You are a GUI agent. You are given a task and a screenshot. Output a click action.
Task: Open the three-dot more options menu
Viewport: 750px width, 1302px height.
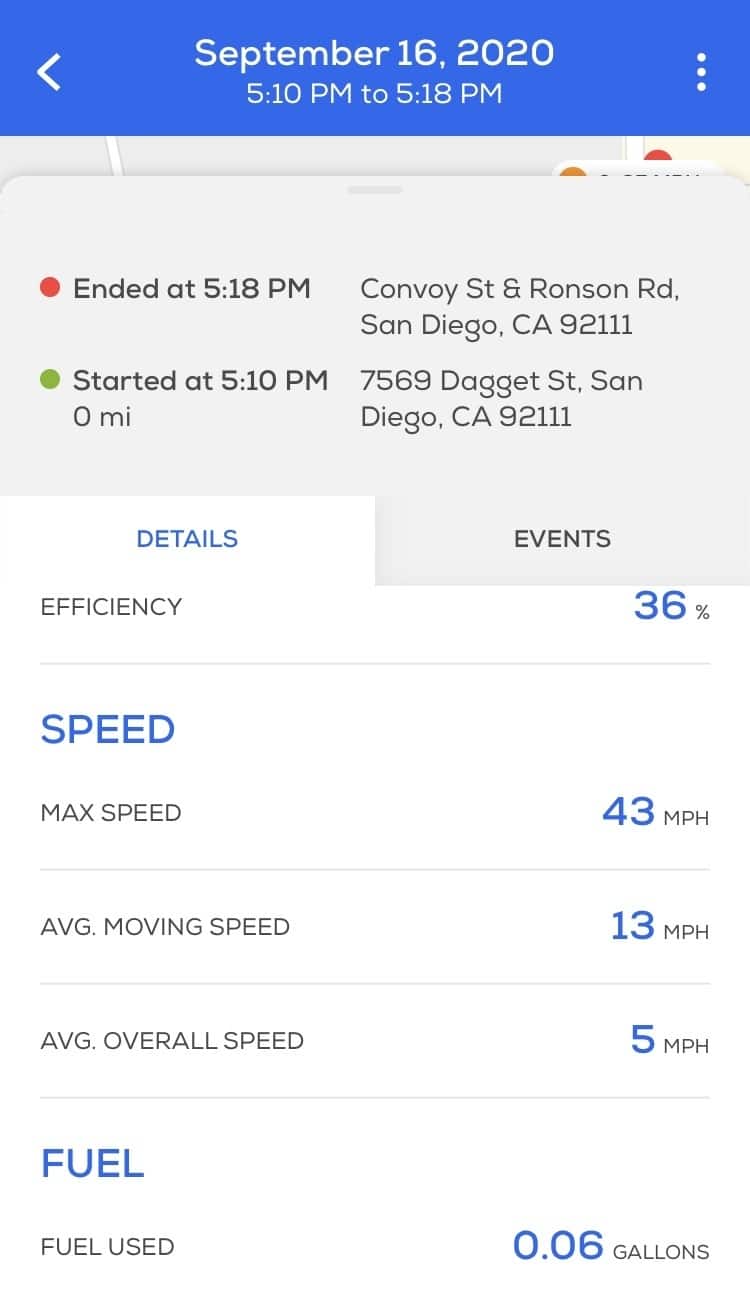[x=701, y=72]
